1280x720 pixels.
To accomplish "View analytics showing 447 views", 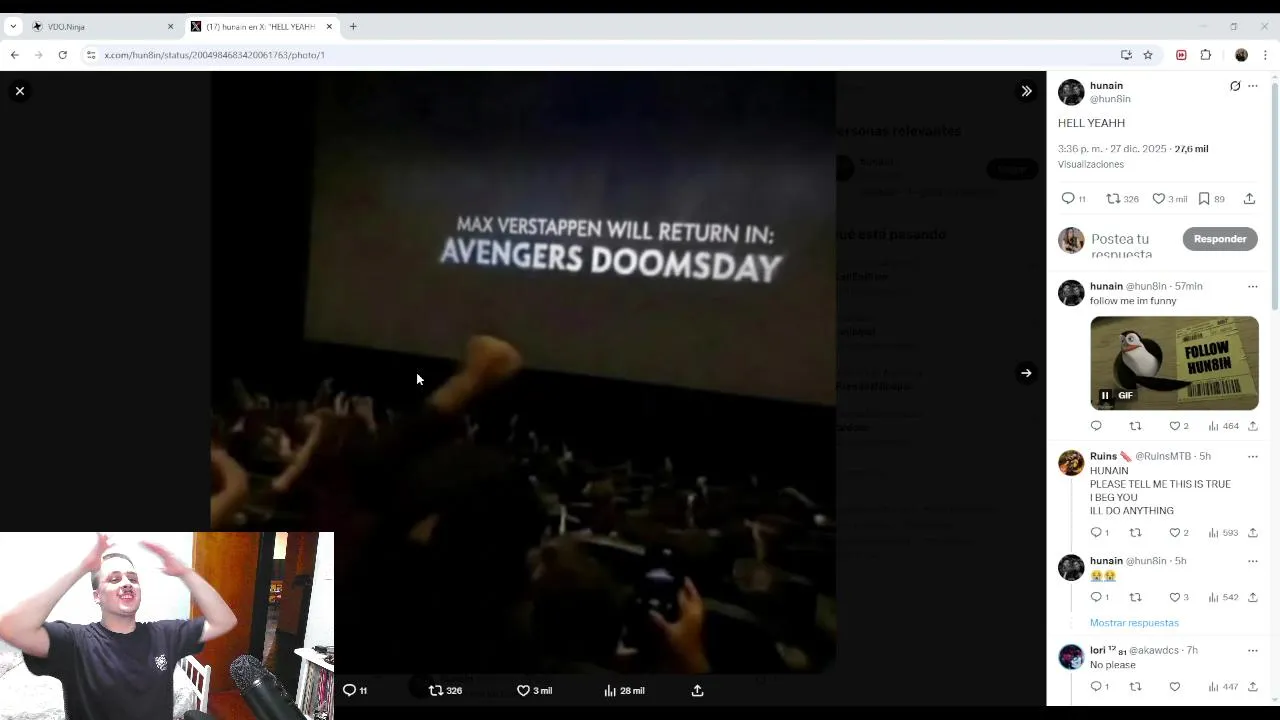I will tap(1223, 687).
